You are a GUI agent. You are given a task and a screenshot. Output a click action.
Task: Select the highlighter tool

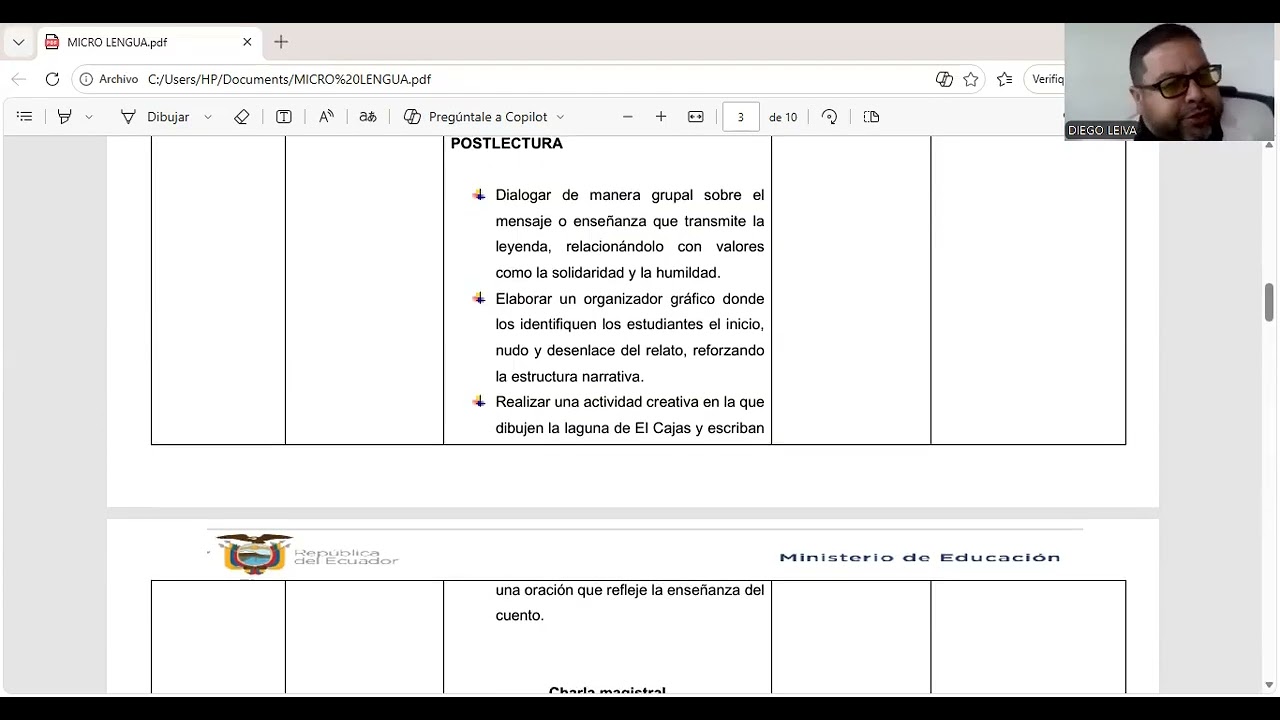click(x=64, y=117)
